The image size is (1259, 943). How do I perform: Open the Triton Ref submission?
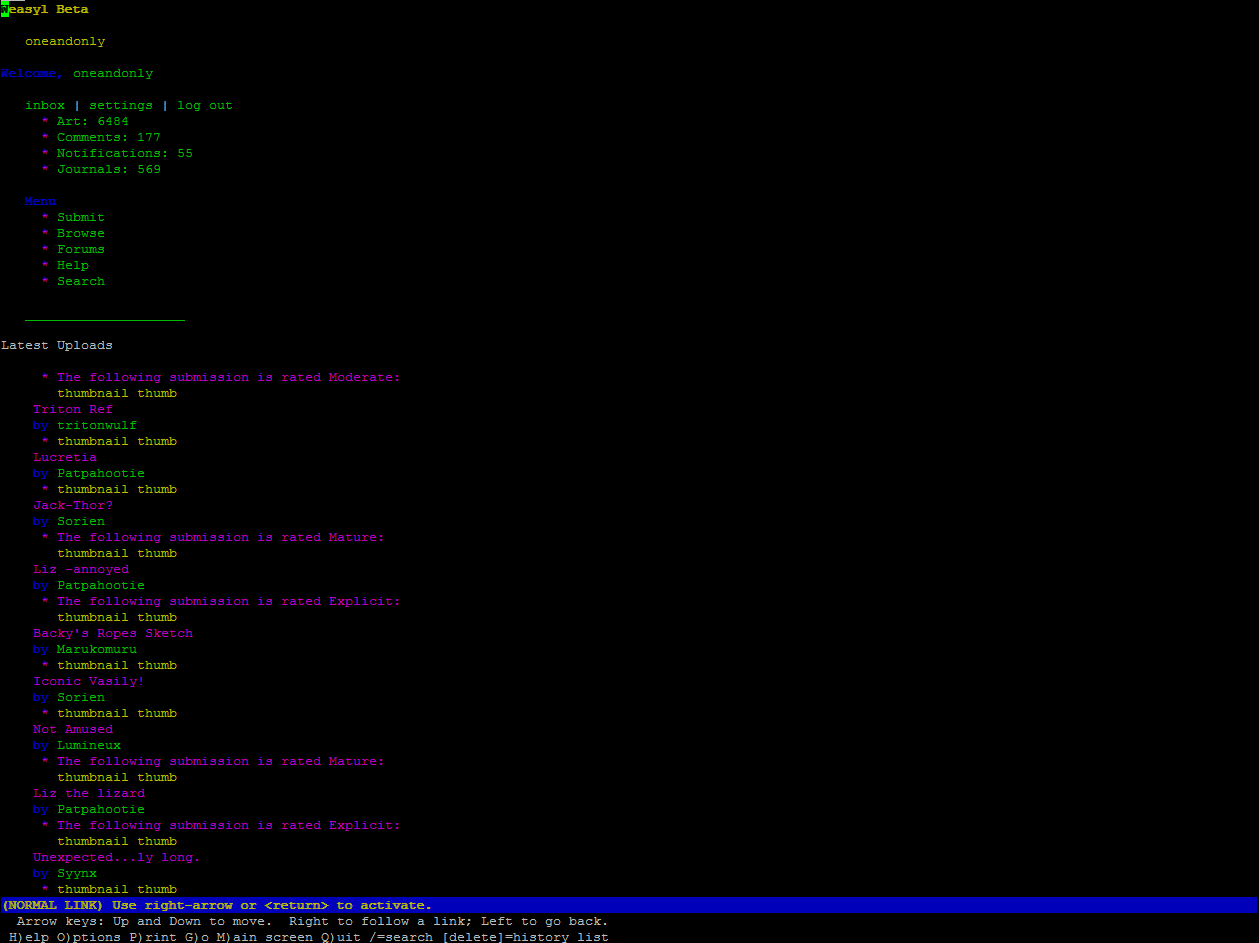point(72,409)
